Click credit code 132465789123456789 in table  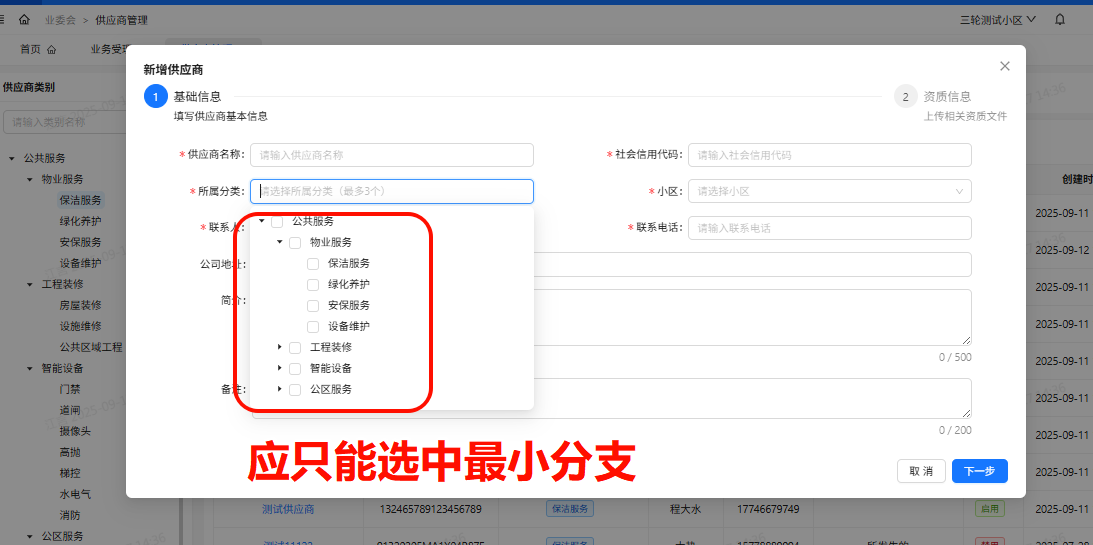click(430, 509)
